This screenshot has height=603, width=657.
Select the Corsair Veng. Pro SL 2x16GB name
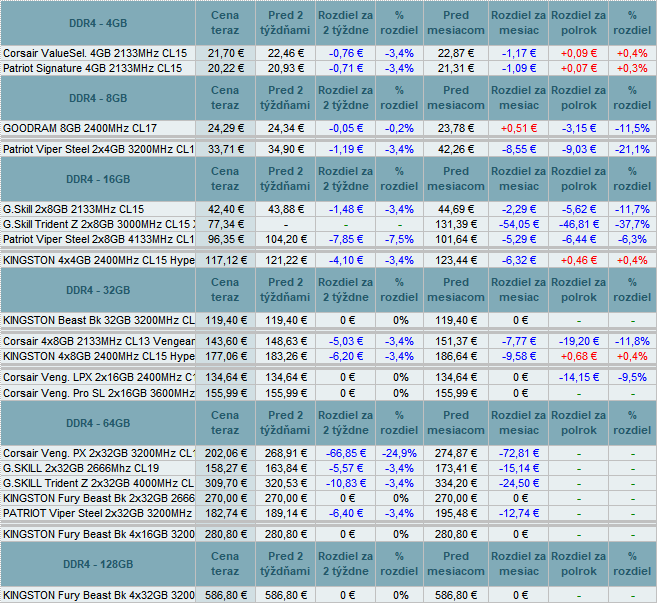point(98,393)
